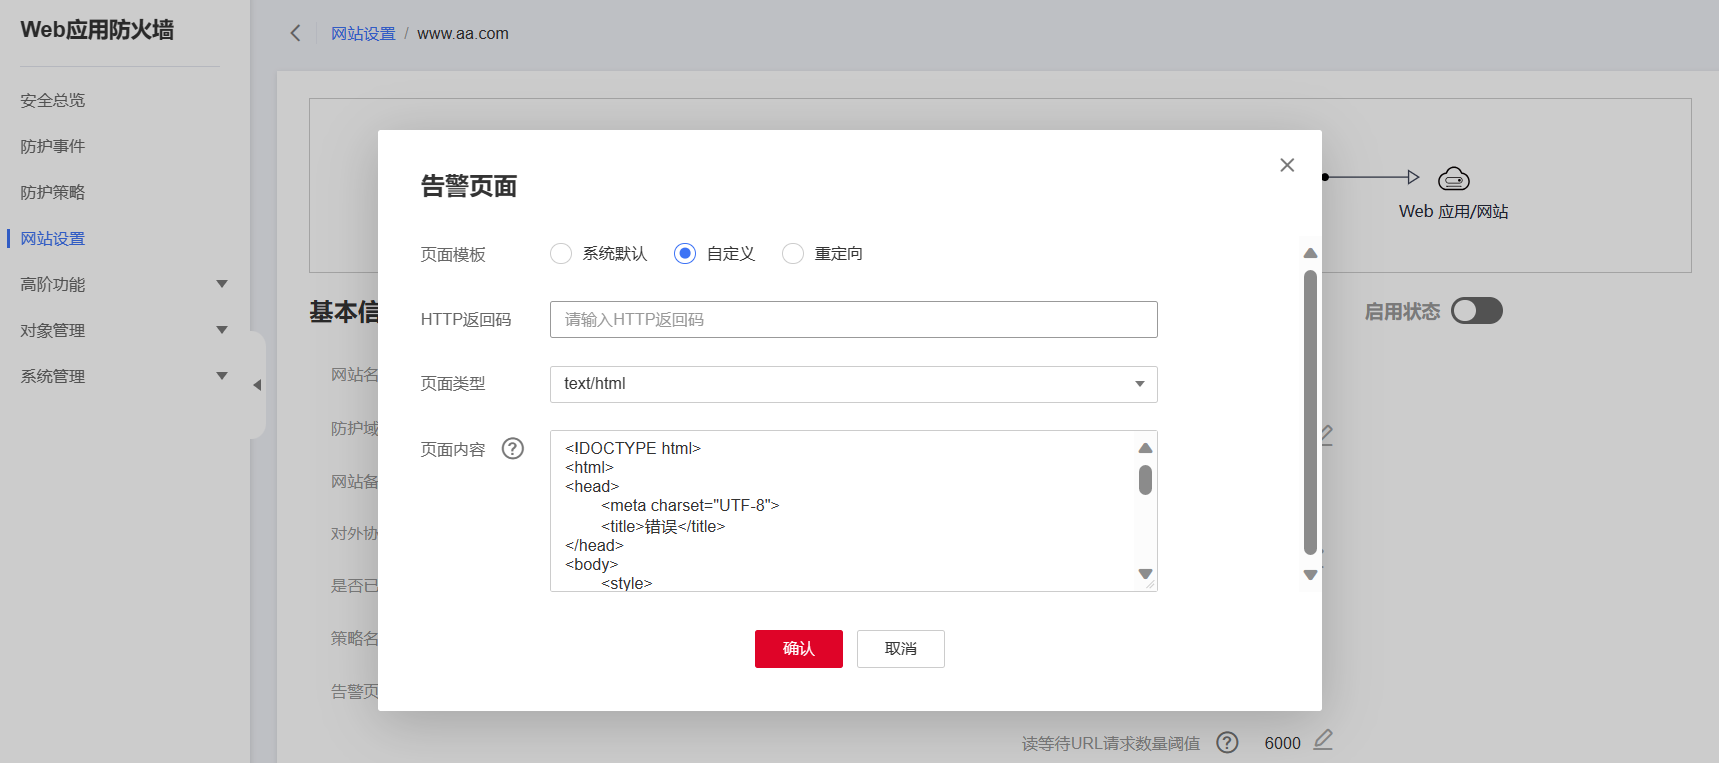Image resolution: width=1719 pixels, height=763 pixels.
Task: Select the 系统默认 page template option
Action: (x=562, y=254)
